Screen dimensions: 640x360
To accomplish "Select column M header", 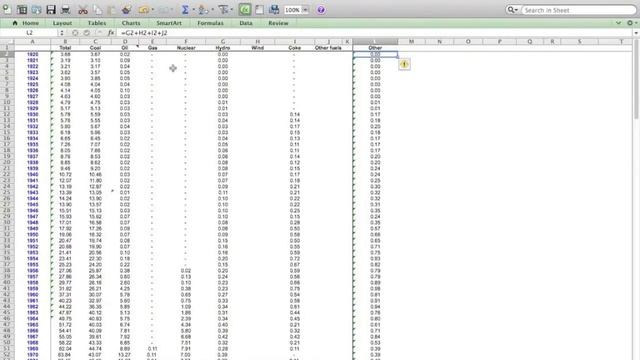I will [x=411, y=41].
